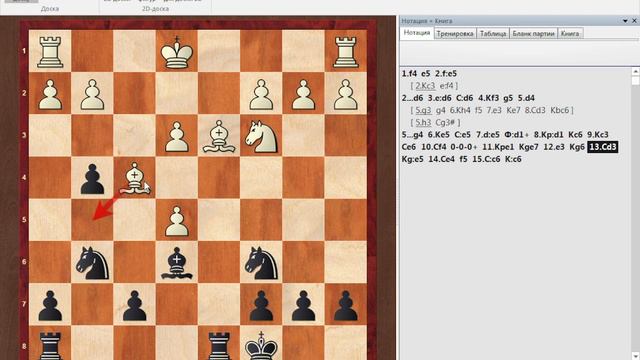Open the Бланк партии tab
This screenshot has height=360, width=640.
pyautogui.click(x=533, y=33)
